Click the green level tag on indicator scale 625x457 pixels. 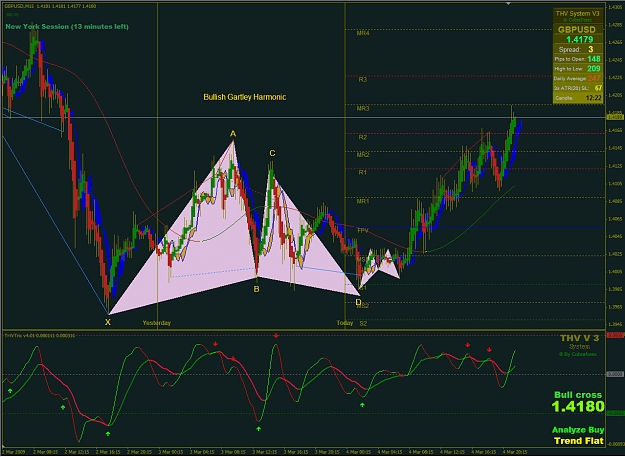[615, 414]
